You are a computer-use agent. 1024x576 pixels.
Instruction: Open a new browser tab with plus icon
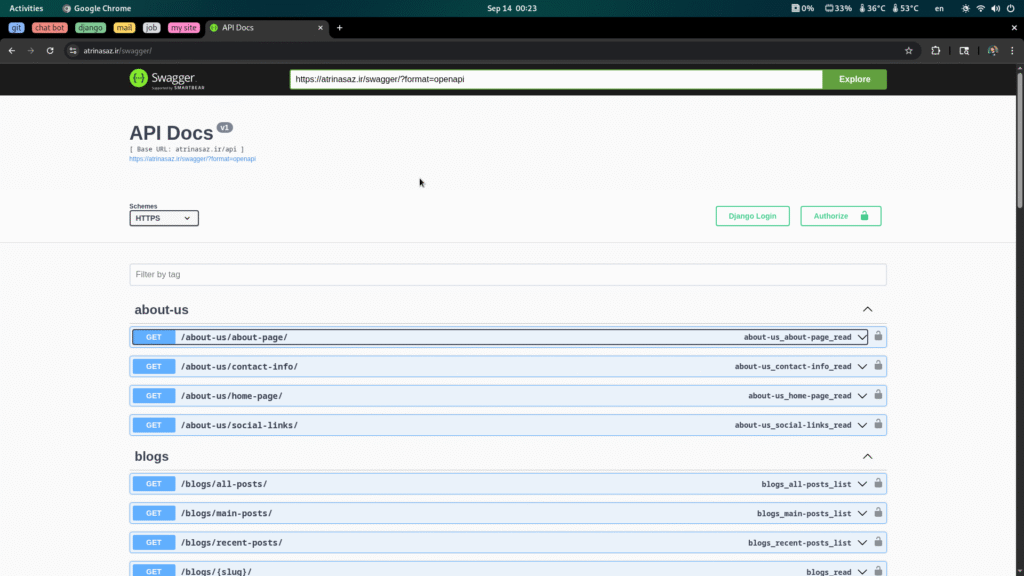pyautogui.click(x=339, y=28)
